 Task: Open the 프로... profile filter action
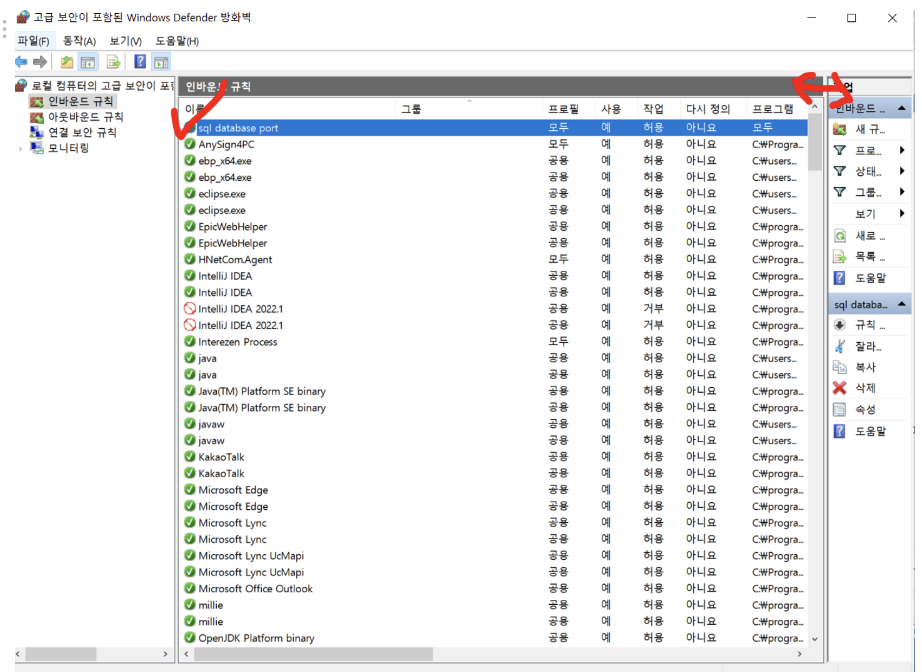[x=868, y=151]
